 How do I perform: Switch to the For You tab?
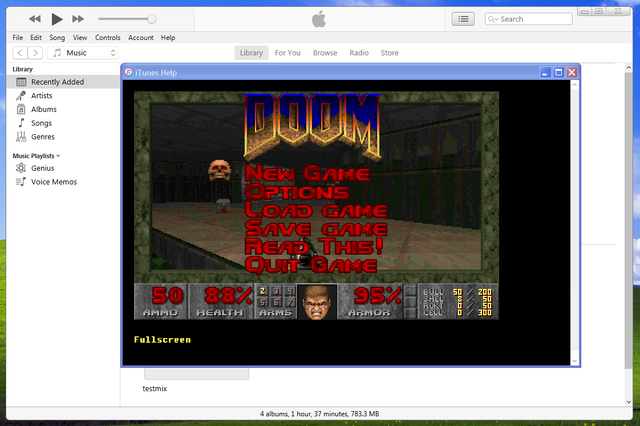[288, 53]
